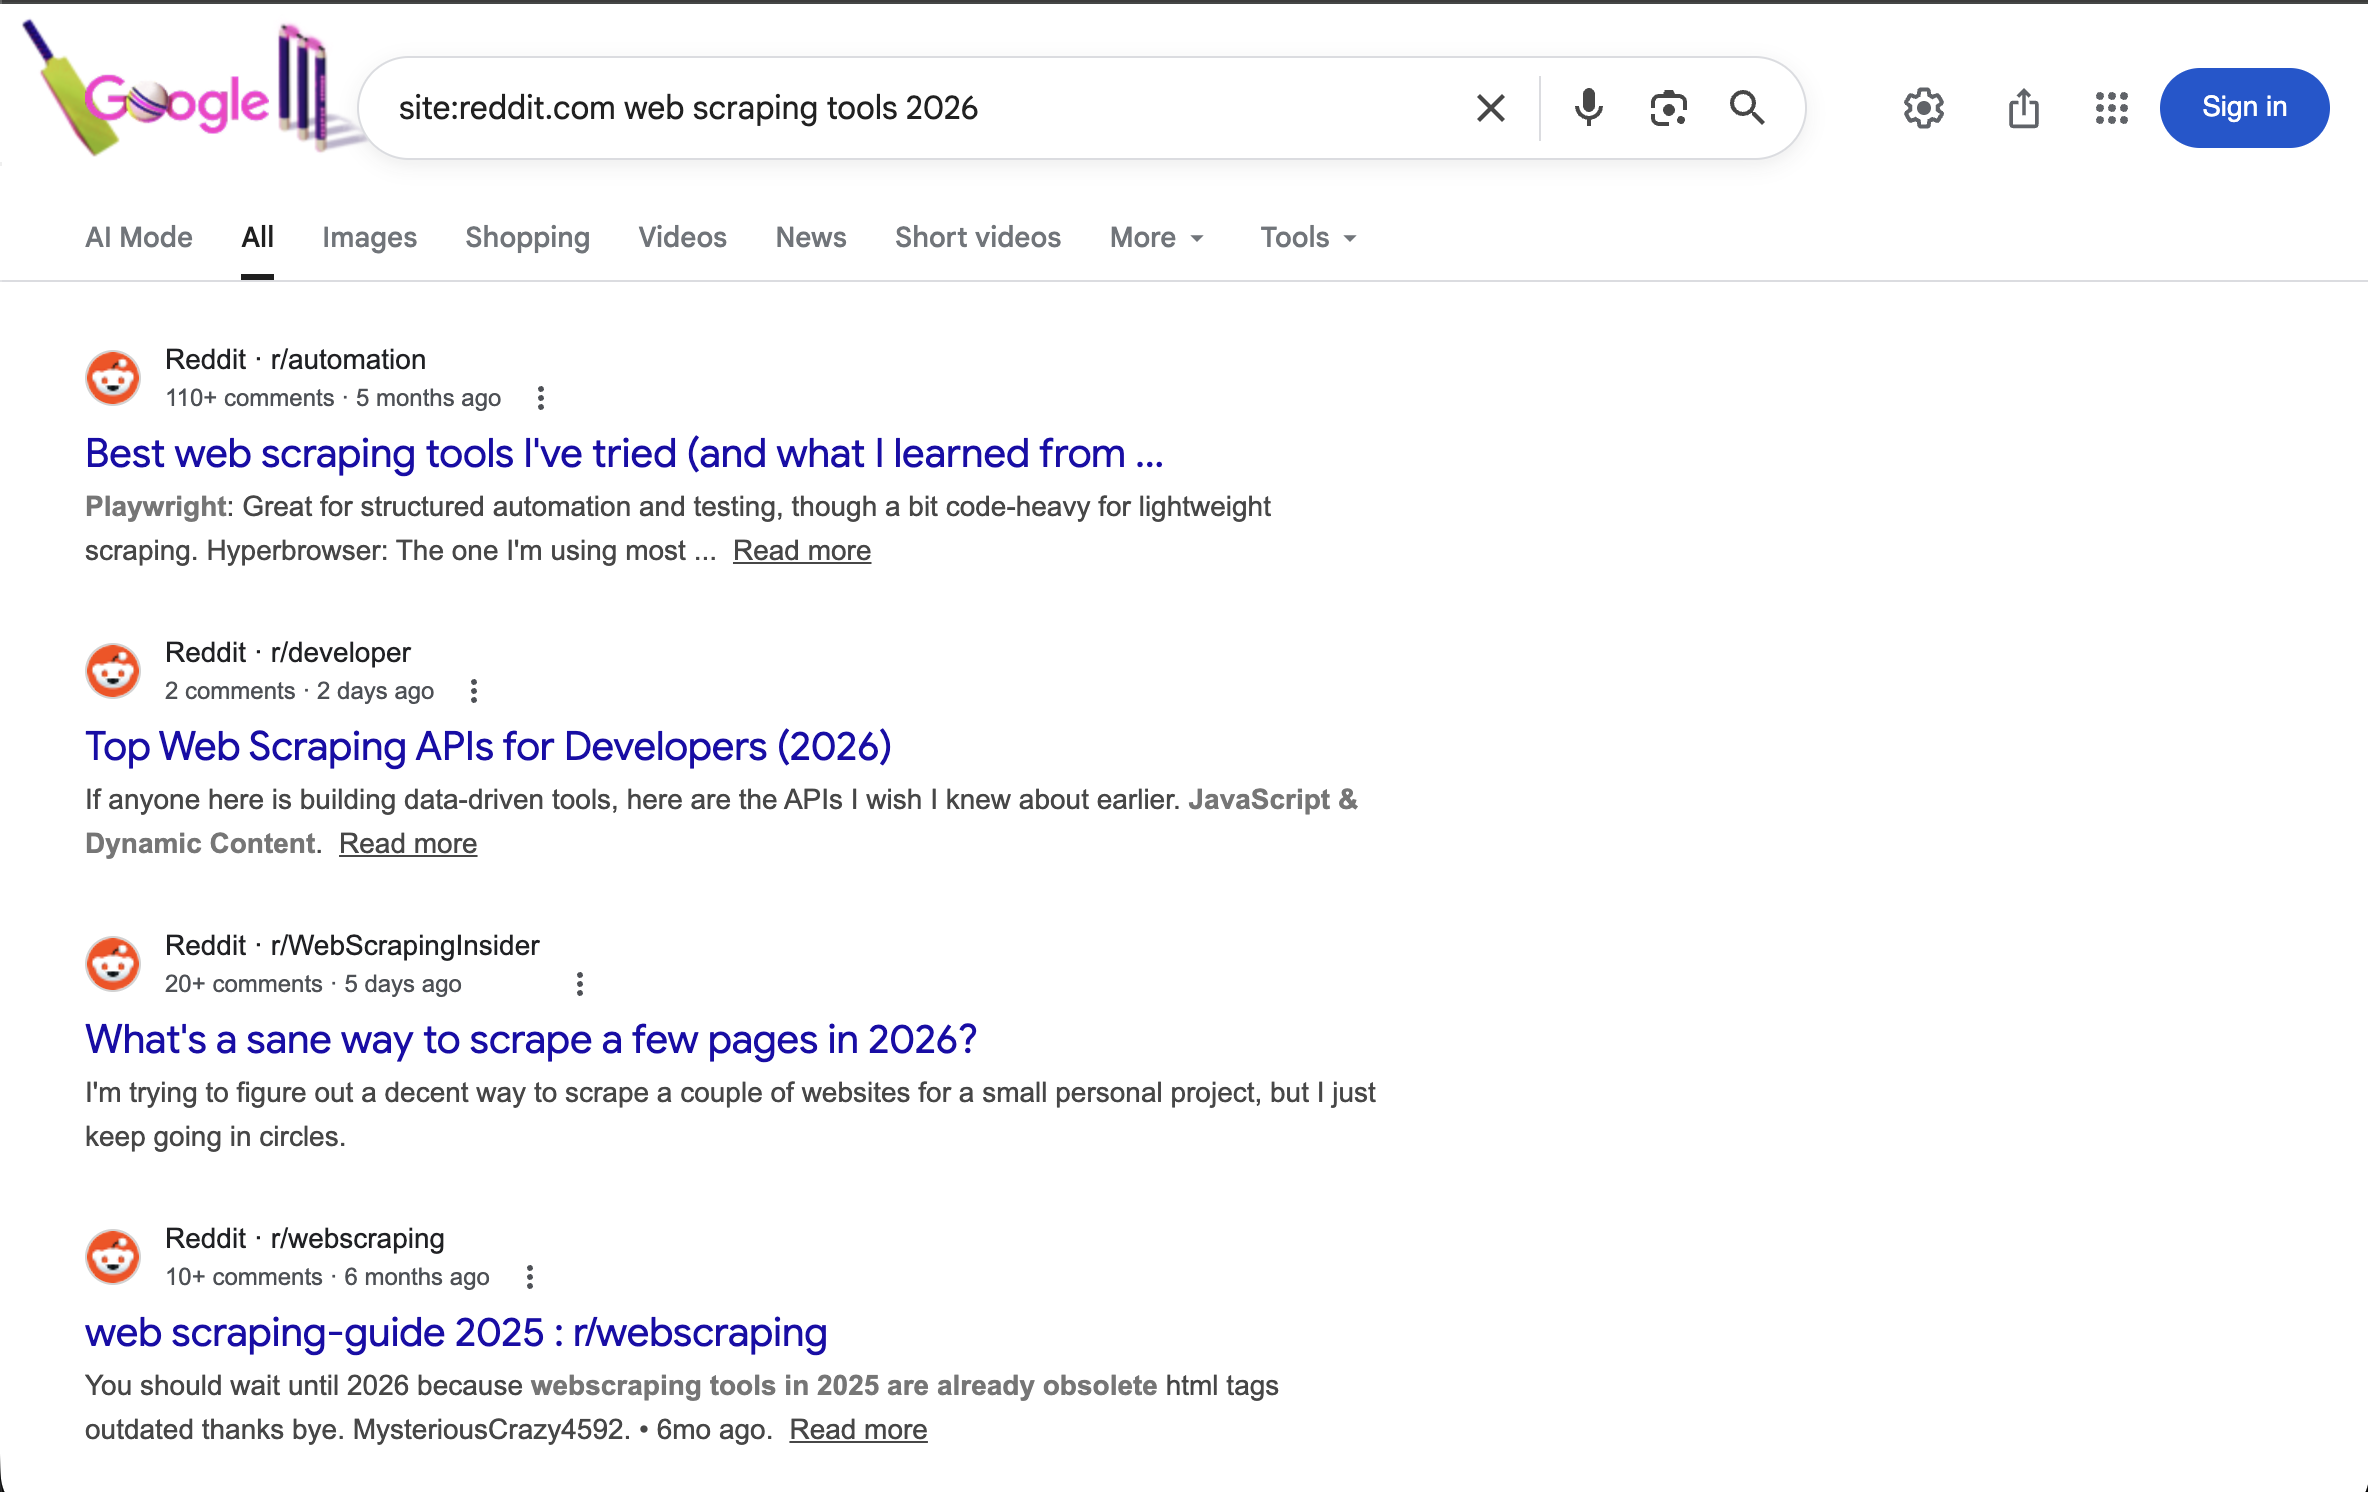Click the Sign in button
The height and width of the screenshot is (1492, 2368).
pyautogui.click(x=2243, y=107)
